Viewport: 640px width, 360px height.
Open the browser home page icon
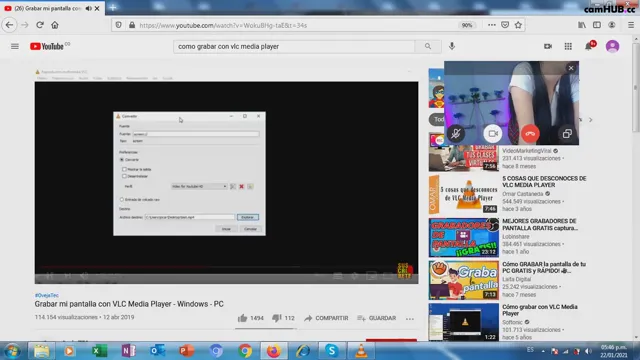coord(55,25)
